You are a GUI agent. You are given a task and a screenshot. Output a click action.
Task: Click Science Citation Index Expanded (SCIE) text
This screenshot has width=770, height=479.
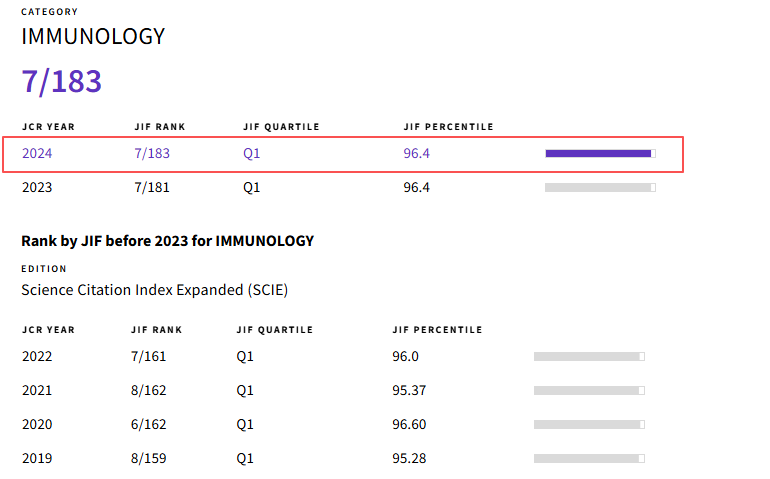click(155, 290)
